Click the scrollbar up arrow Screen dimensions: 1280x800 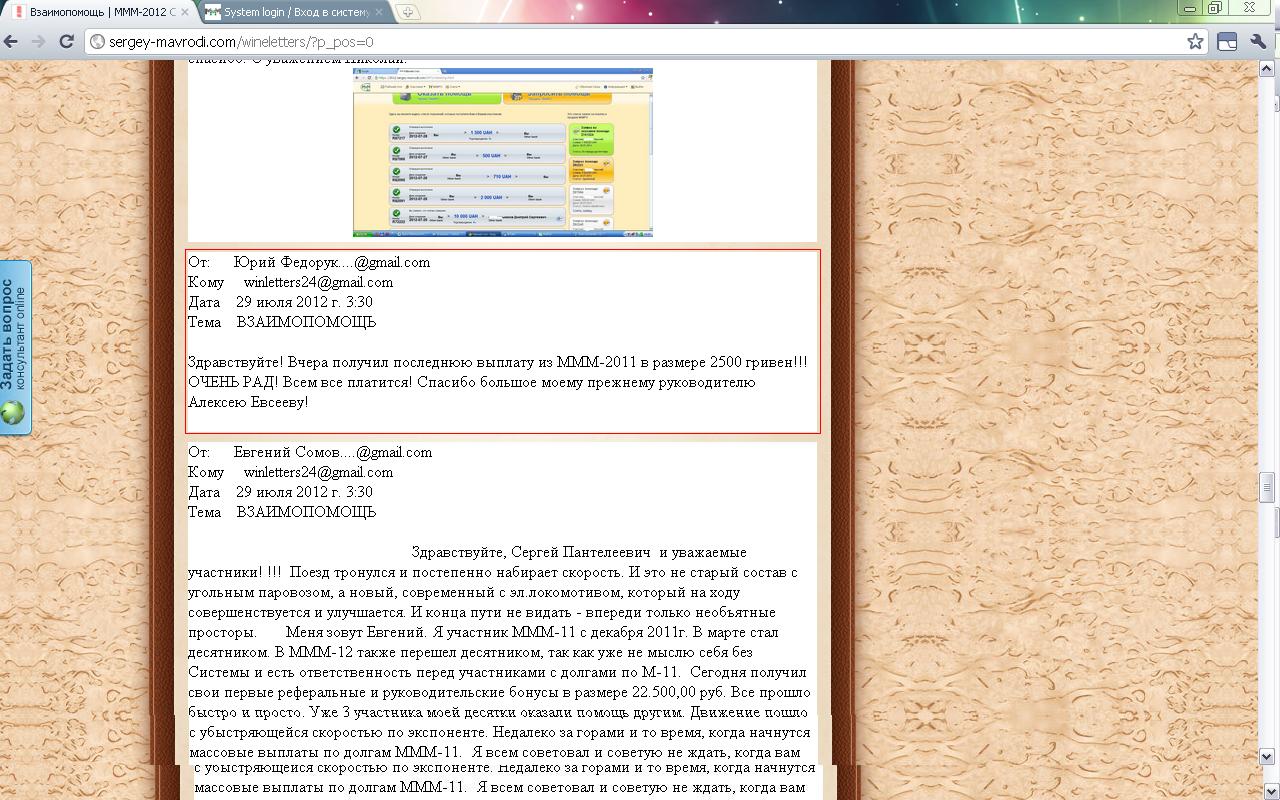(x=1267, y=68)
